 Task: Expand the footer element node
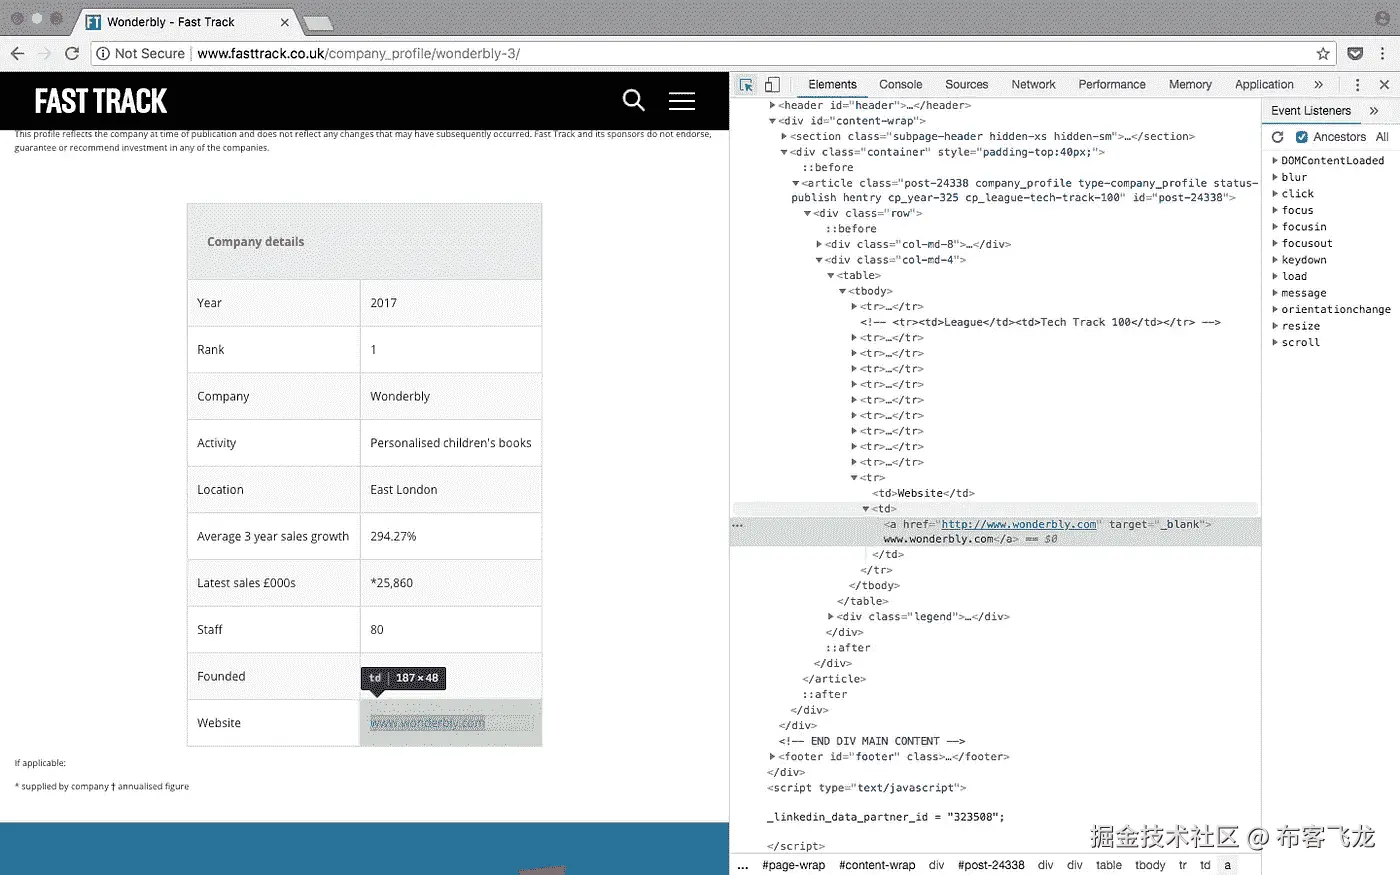pyautogui.click(x=772, y=757)
